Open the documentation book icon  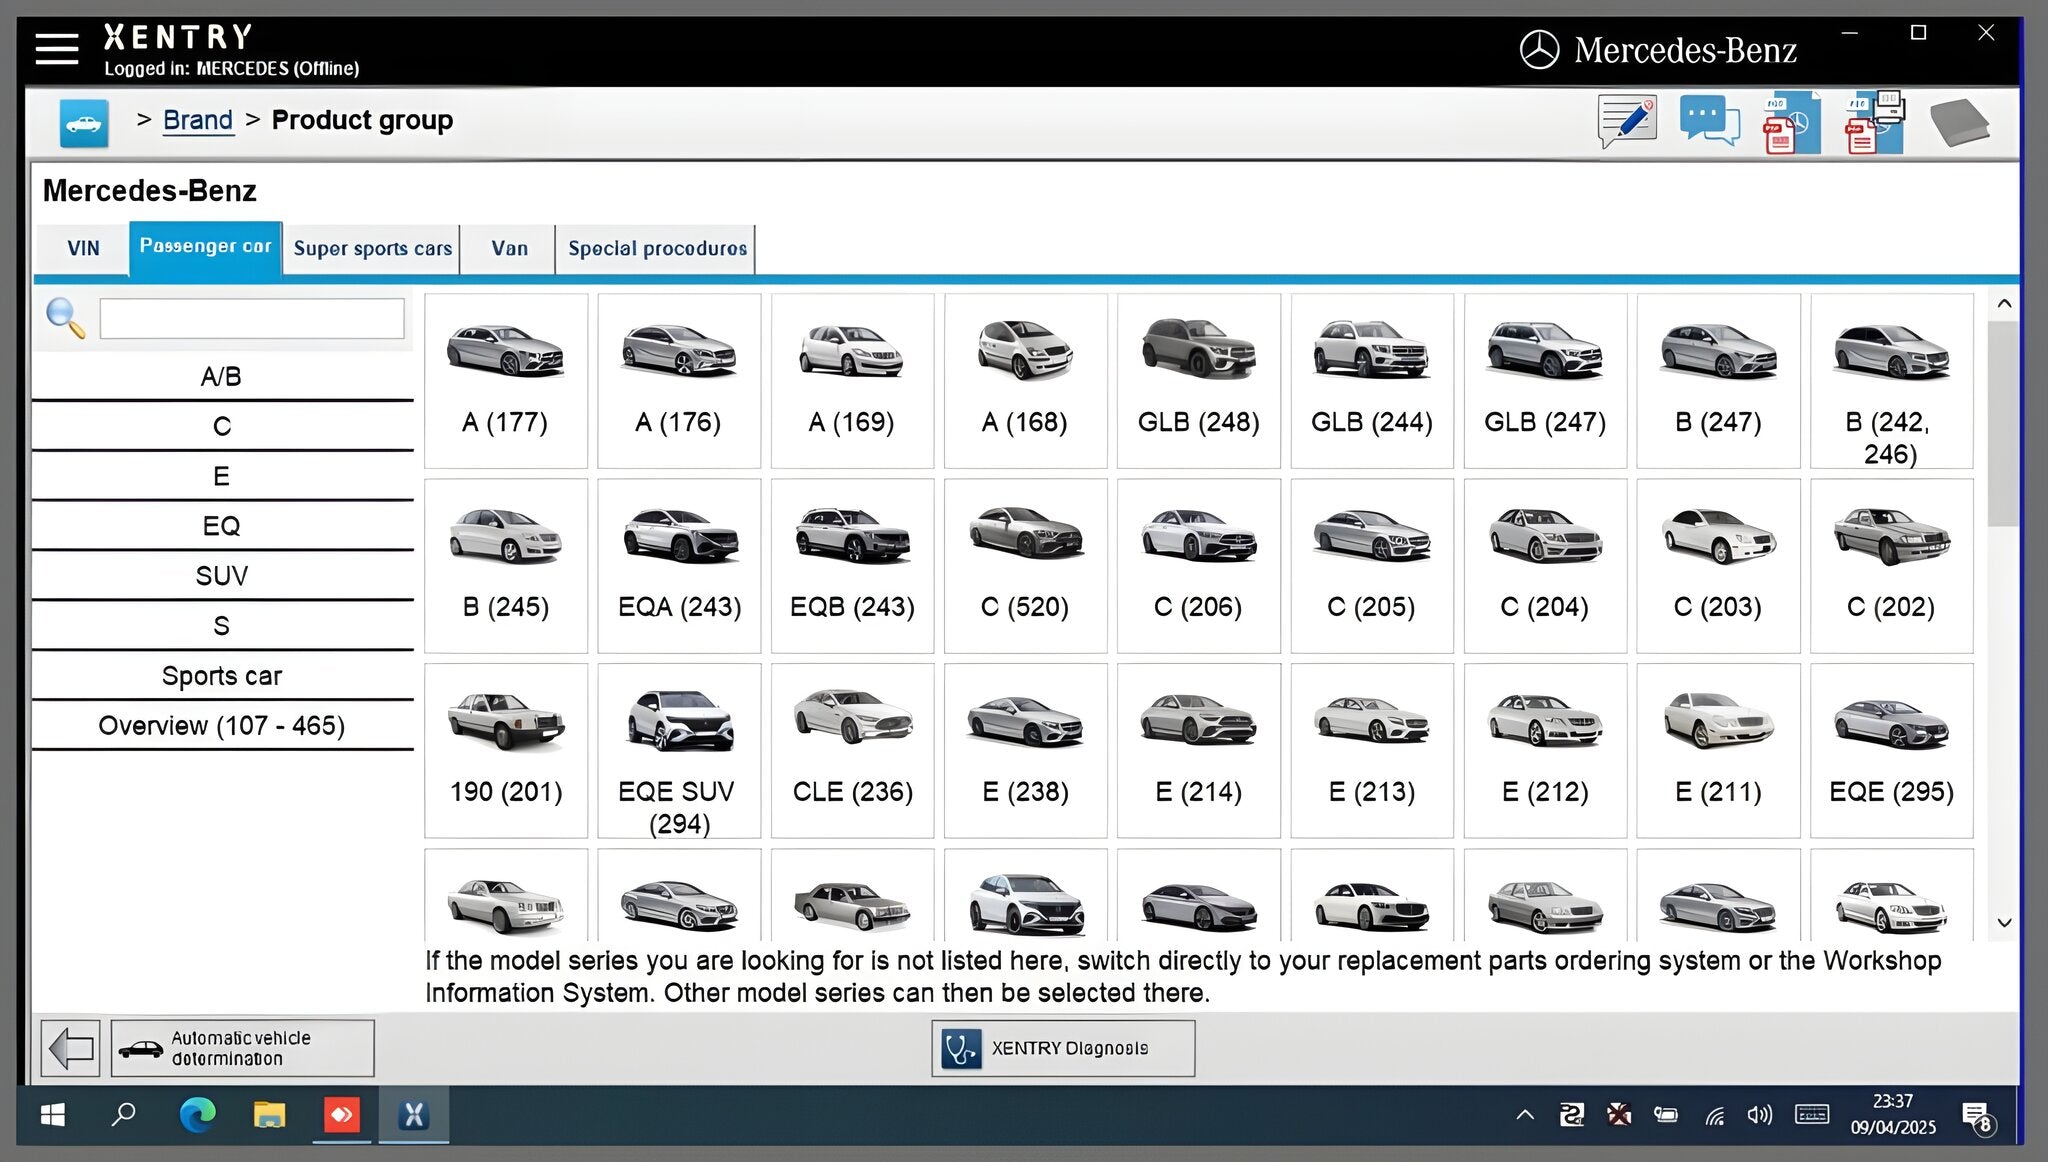tap(1960, 122)
